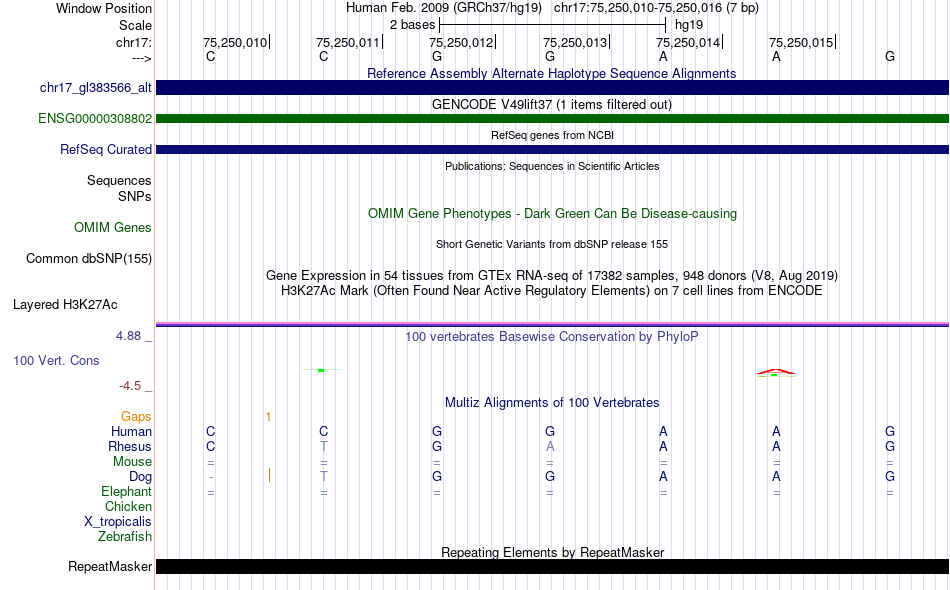Screen dimensions: 950x590
Task: Click the Scale label
Action: pos(135,25)
